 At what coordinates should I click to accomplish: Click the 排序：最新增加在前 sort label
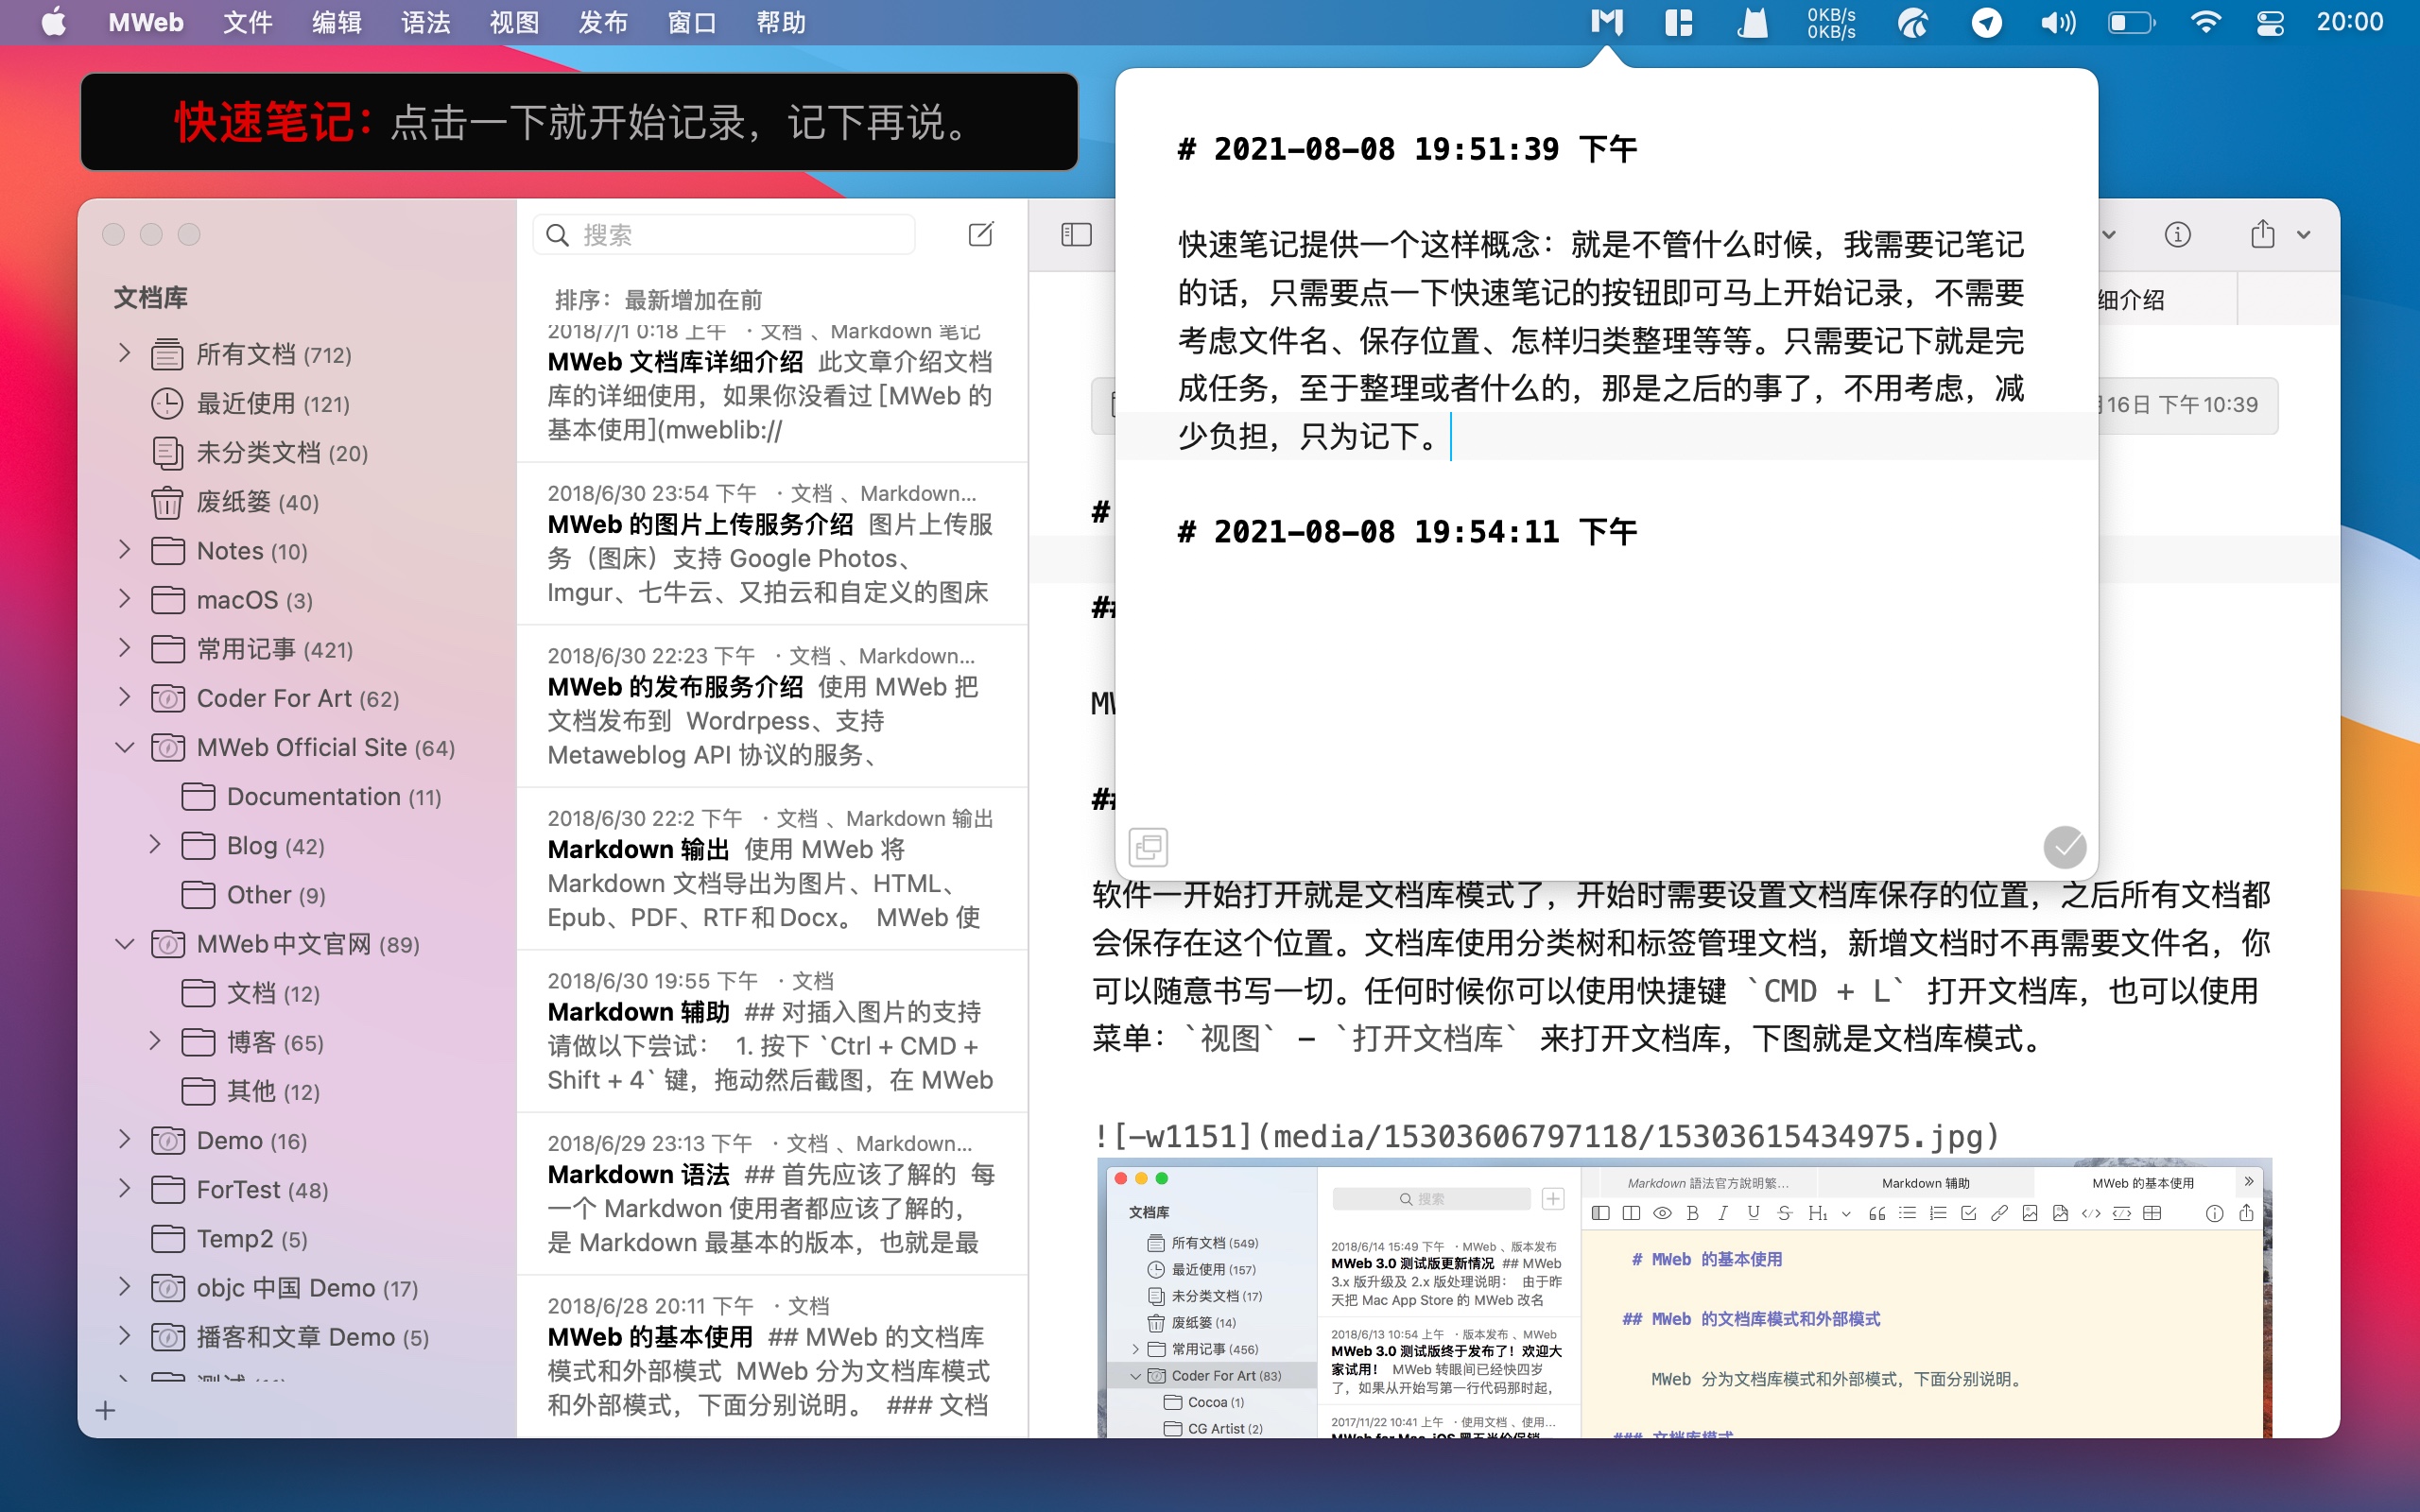pos(658,300)
